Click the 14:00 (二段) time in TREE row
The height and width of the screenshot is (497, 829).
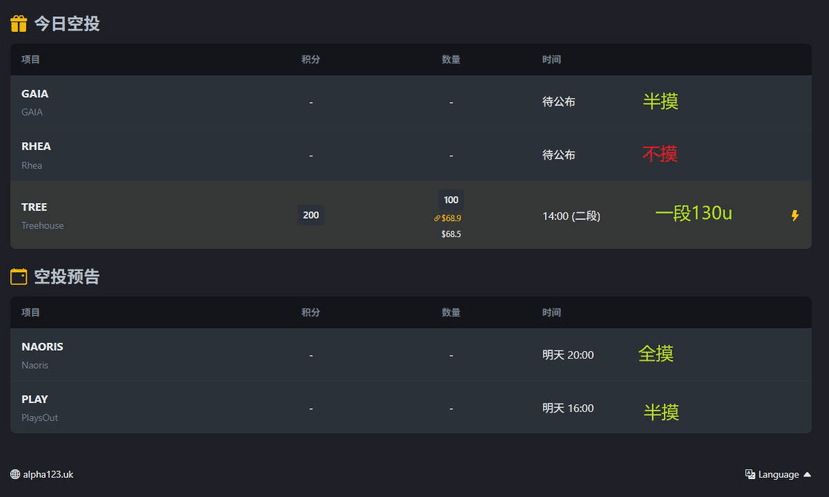pos(572,216)
